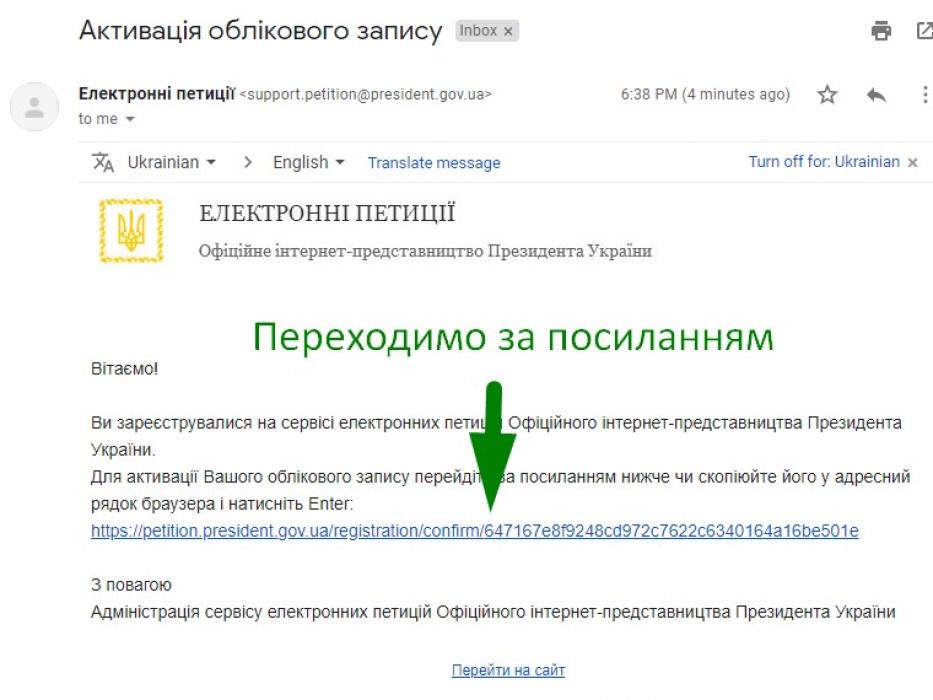Image resolution: width=933 pixels, height=700 pixels.
Task: Expand recipient details arrow next to 'to me'
Action: (130, 119)
